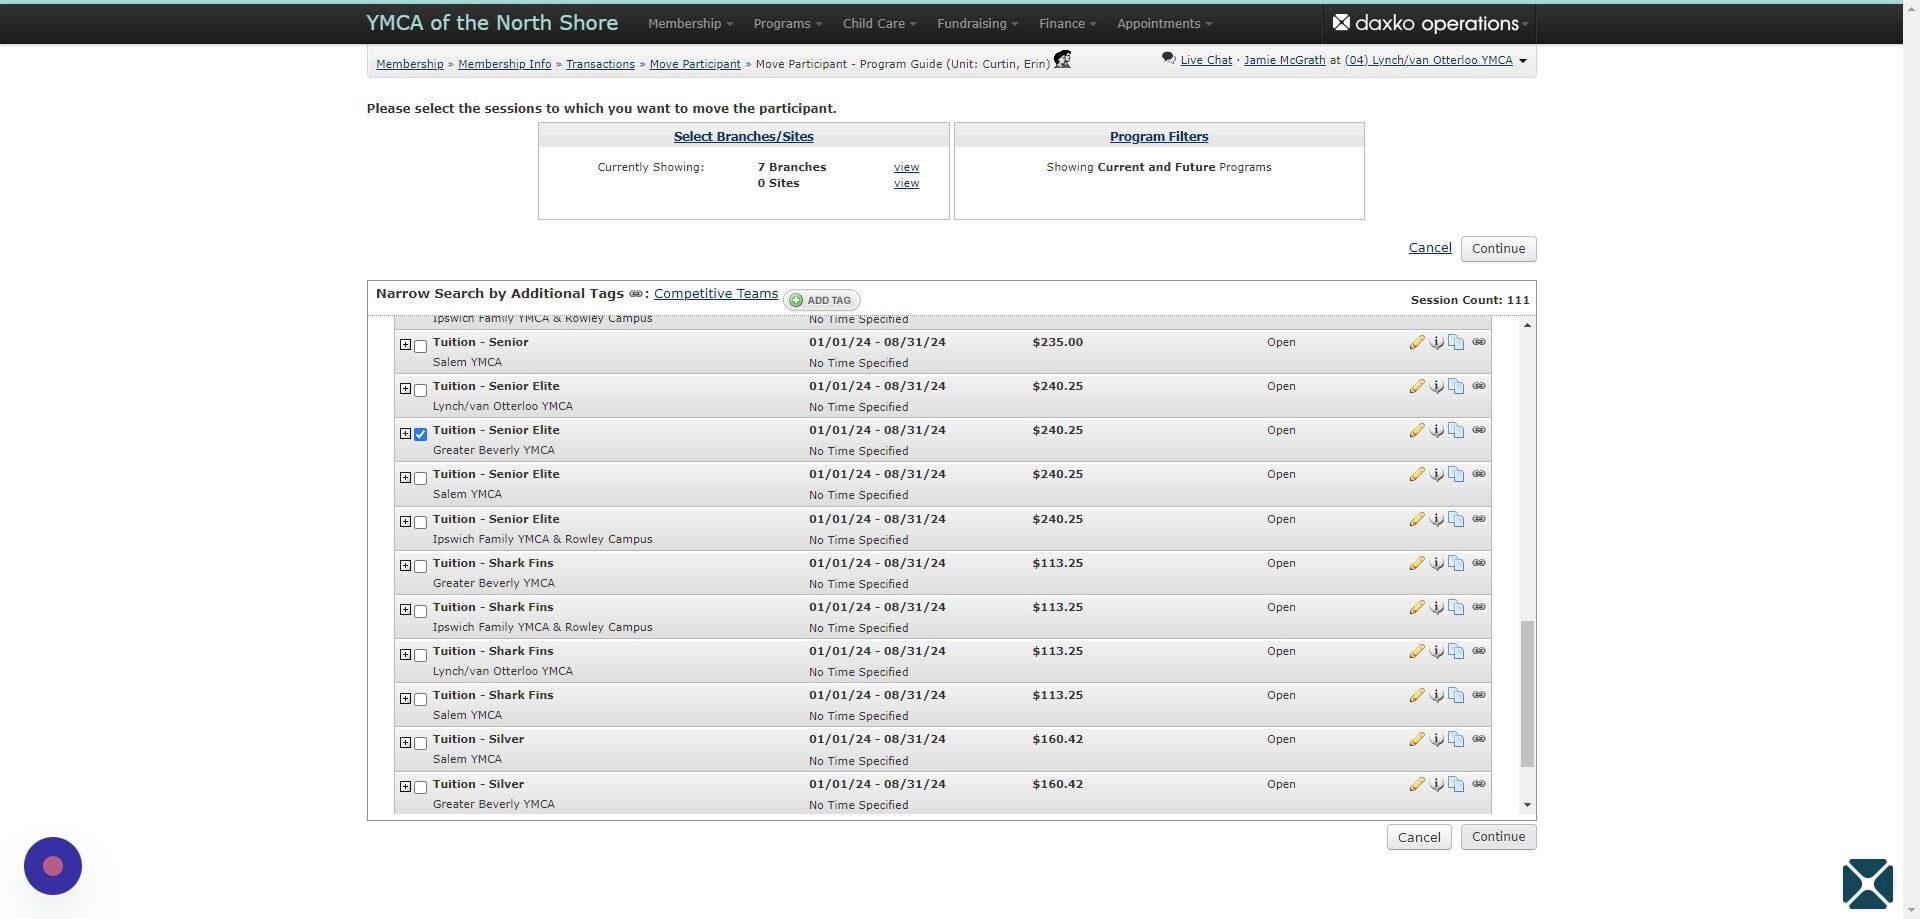Show info for Senior Elite, Ipswich Family YMCA

click(x=1437, y=519)
